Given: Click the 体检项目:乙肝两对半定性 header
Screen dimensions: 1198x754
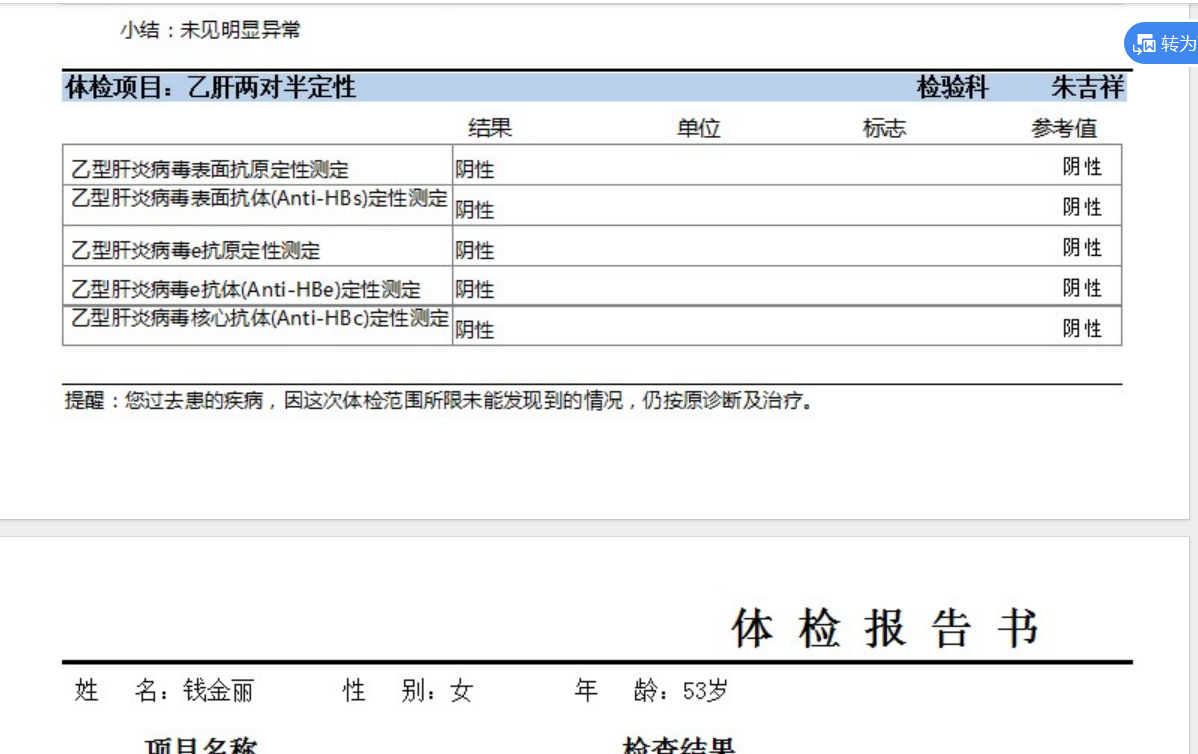Looking at the screenshot, I should tap(210, 87).
